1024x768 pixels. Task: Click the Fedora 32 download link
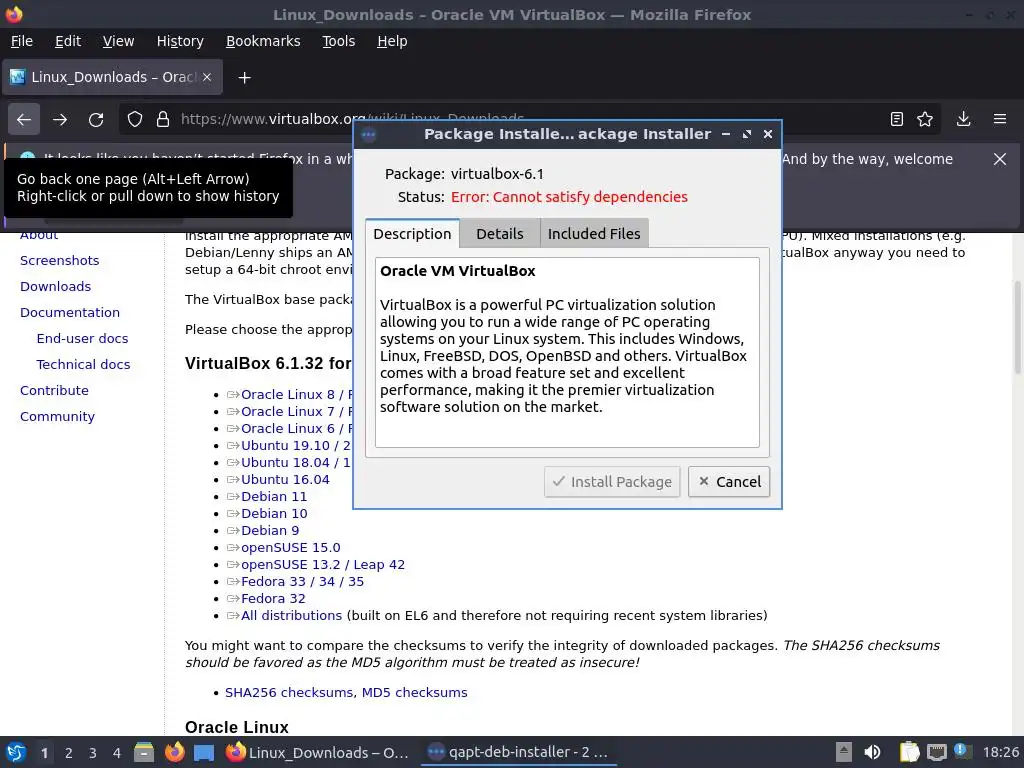pyautogui.click(x=273, y=598)
